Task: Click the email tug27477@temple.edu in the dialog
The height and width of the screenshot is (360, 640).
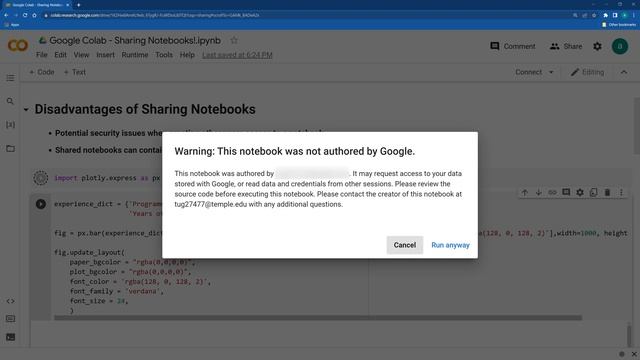Action: pyautogui.click(x=211, y=204)
